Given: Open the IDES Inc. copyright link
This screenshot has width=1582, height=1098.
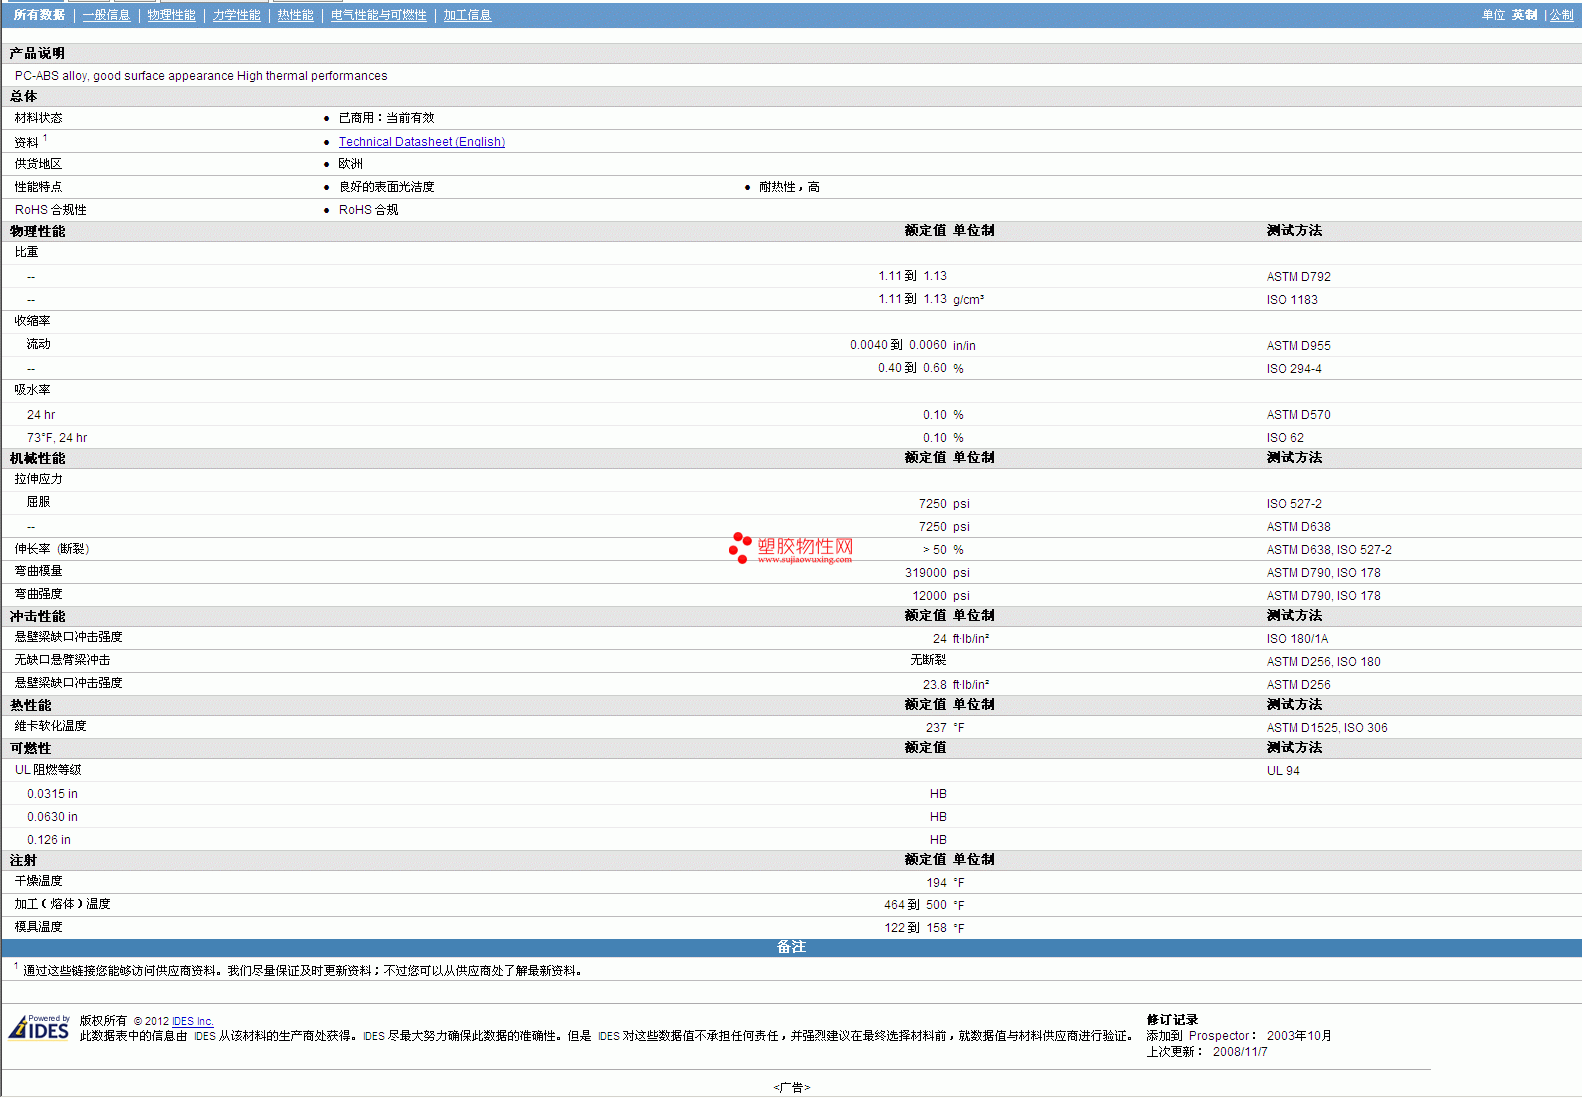Looking at the screenshot, I should 192,1021.
